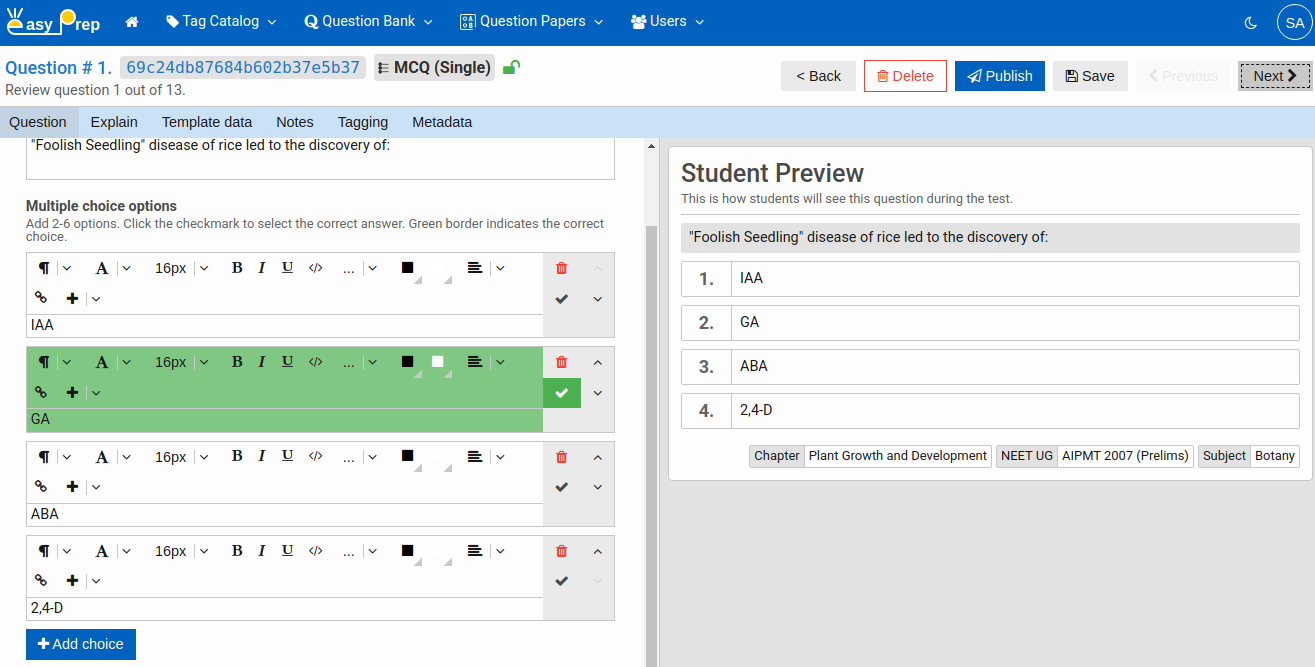Viewport: 1315px width, 667px height.
Task: Pick black text color swatch for ABA
Action: tap(407, 456)
